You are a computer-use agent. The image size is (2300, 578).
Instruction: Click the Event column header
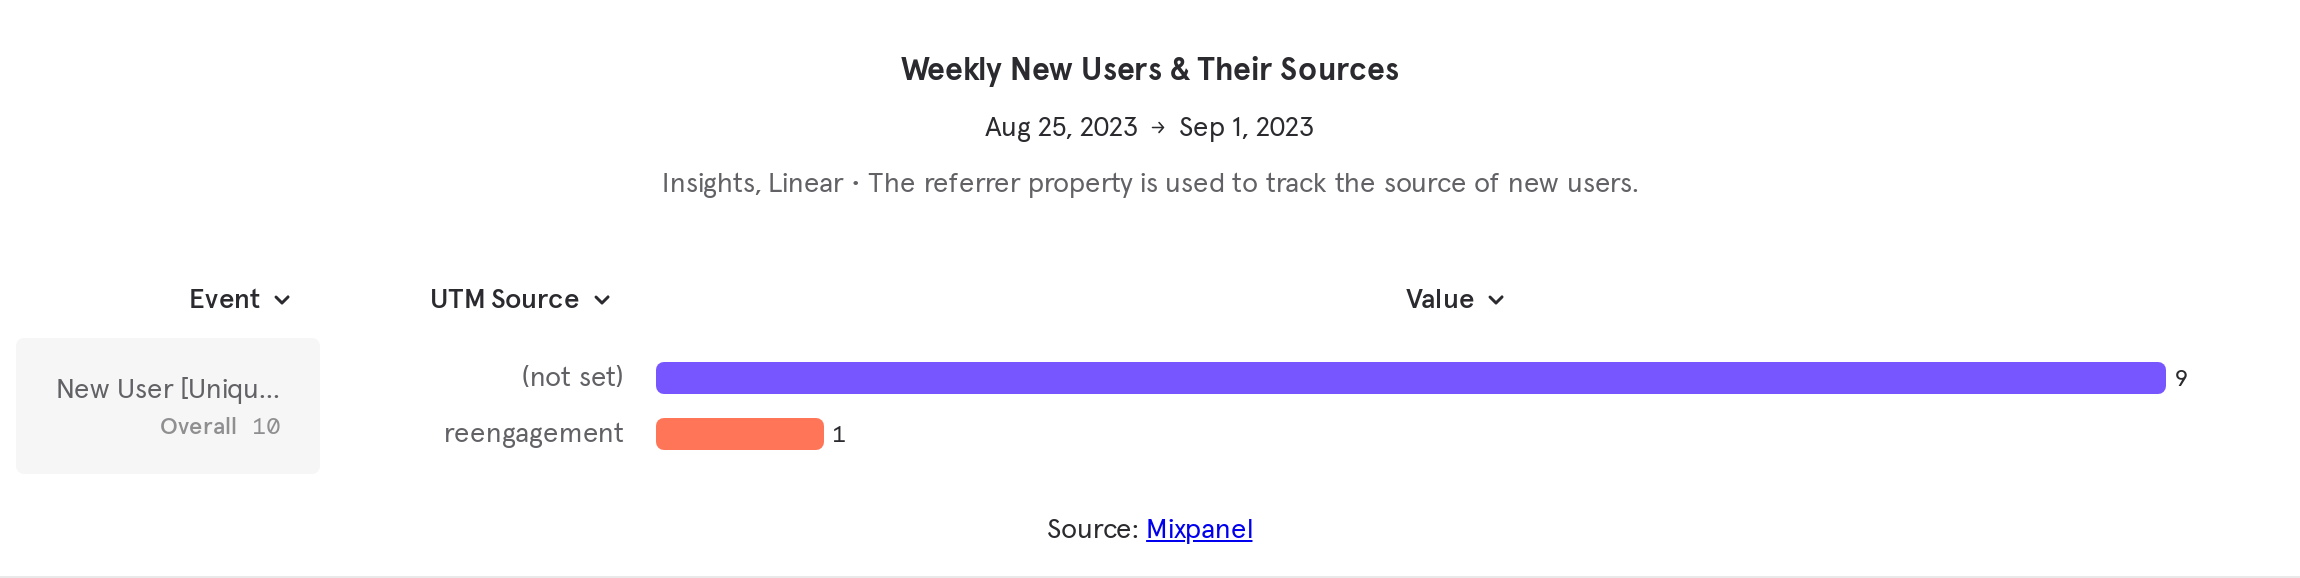[x=225, y=299]
